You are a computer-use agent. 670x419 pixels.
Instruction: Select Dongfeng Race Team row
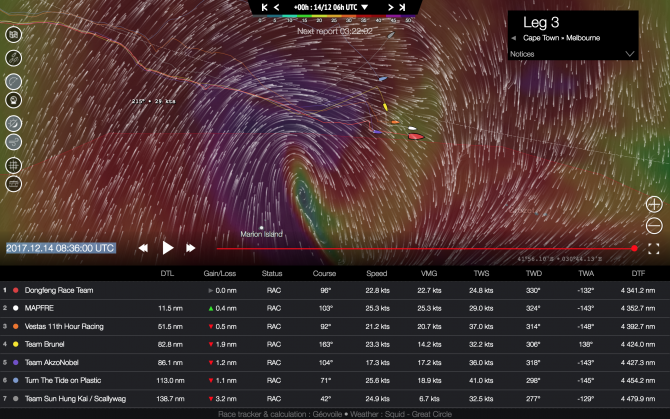(x=59, y=289)
